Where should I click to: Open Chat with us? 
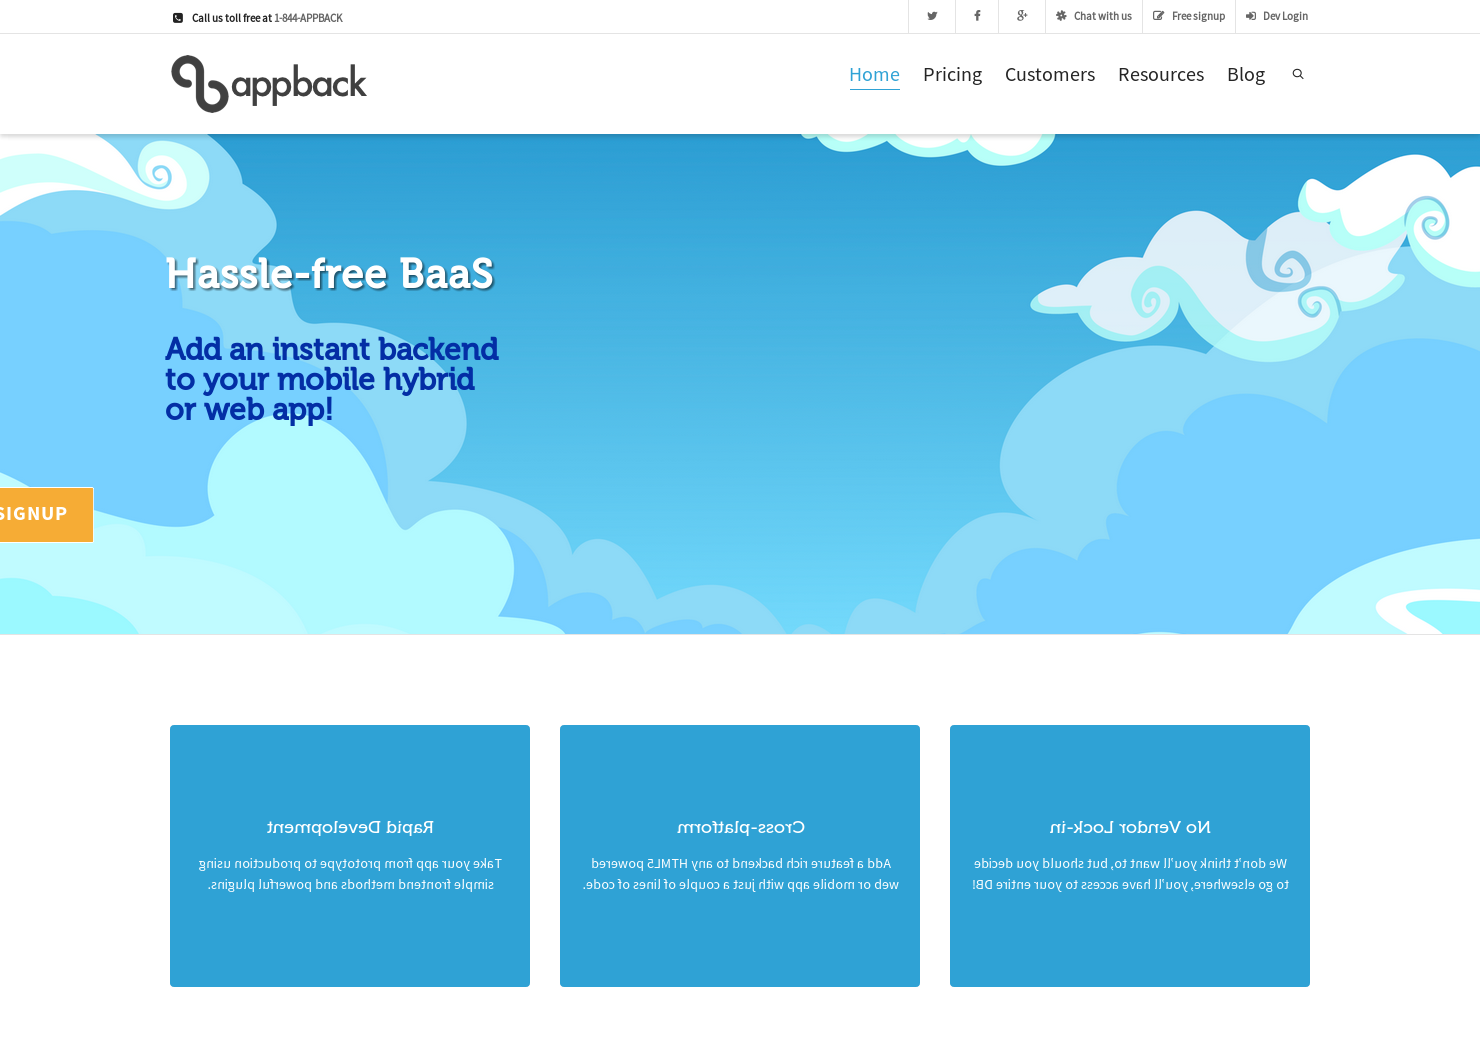pos(1101,16)
